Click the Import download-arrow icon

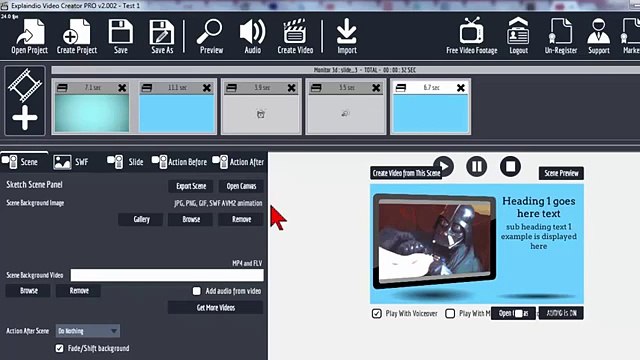click(x=347, y=37)
